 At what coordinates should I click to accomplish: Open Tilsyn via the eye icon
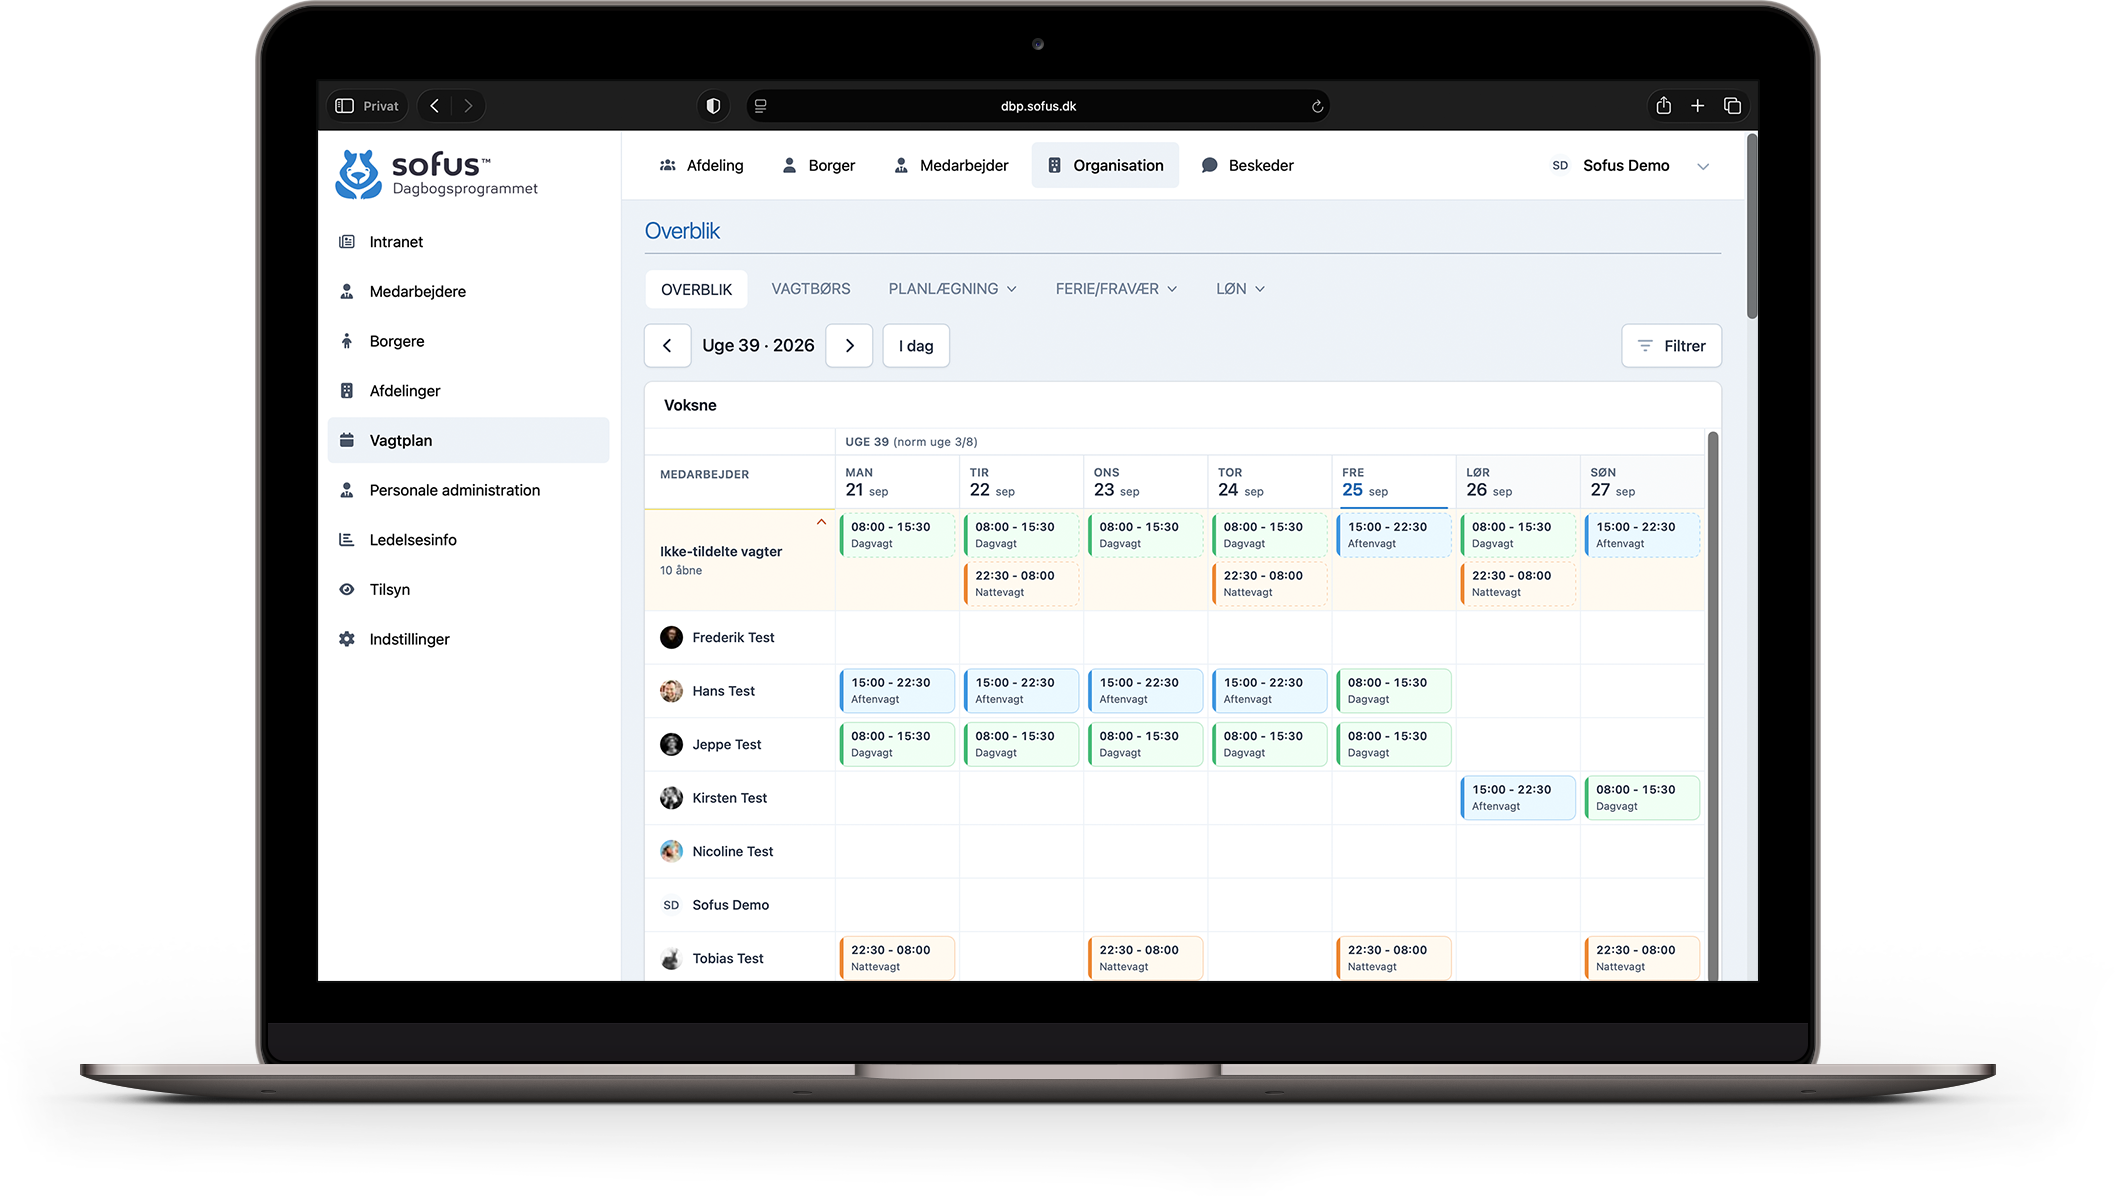[347, 589]
